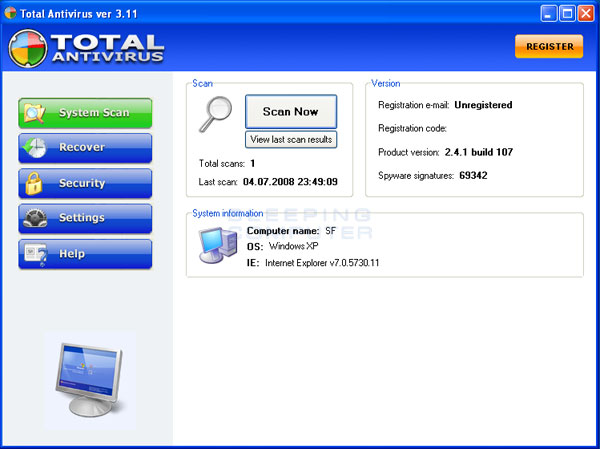Image resolution: width=600 pixels, height=449 pixels.
Task: Click the title bar application icon
Action: click(10, 13)
